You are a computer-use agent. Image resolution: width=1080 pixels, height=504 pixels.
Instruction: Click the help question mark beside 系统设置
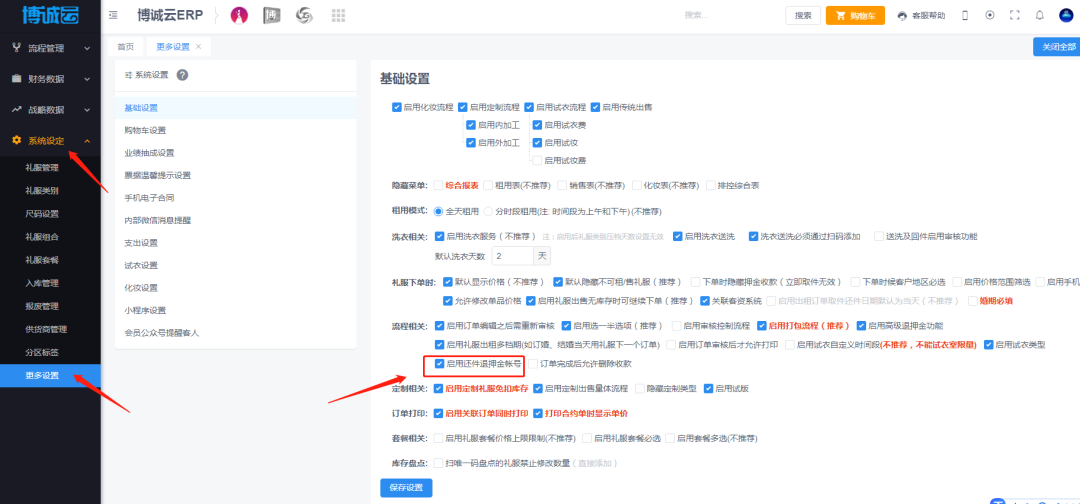click(x=183, y=75)
